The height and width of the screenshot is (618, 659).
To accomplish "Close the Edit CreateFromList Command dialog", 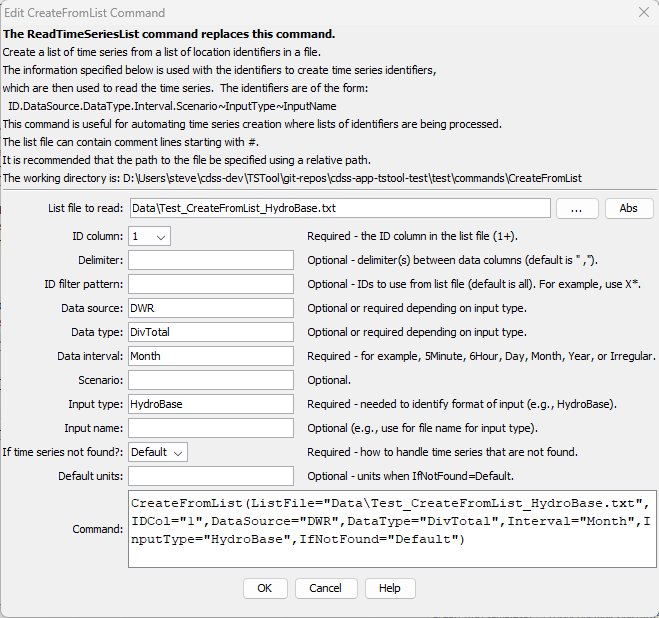I will 643,12.
